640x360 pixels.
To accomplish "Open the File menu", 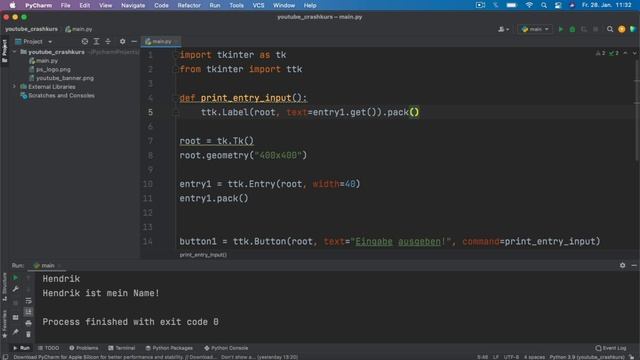I will (65, 5).
